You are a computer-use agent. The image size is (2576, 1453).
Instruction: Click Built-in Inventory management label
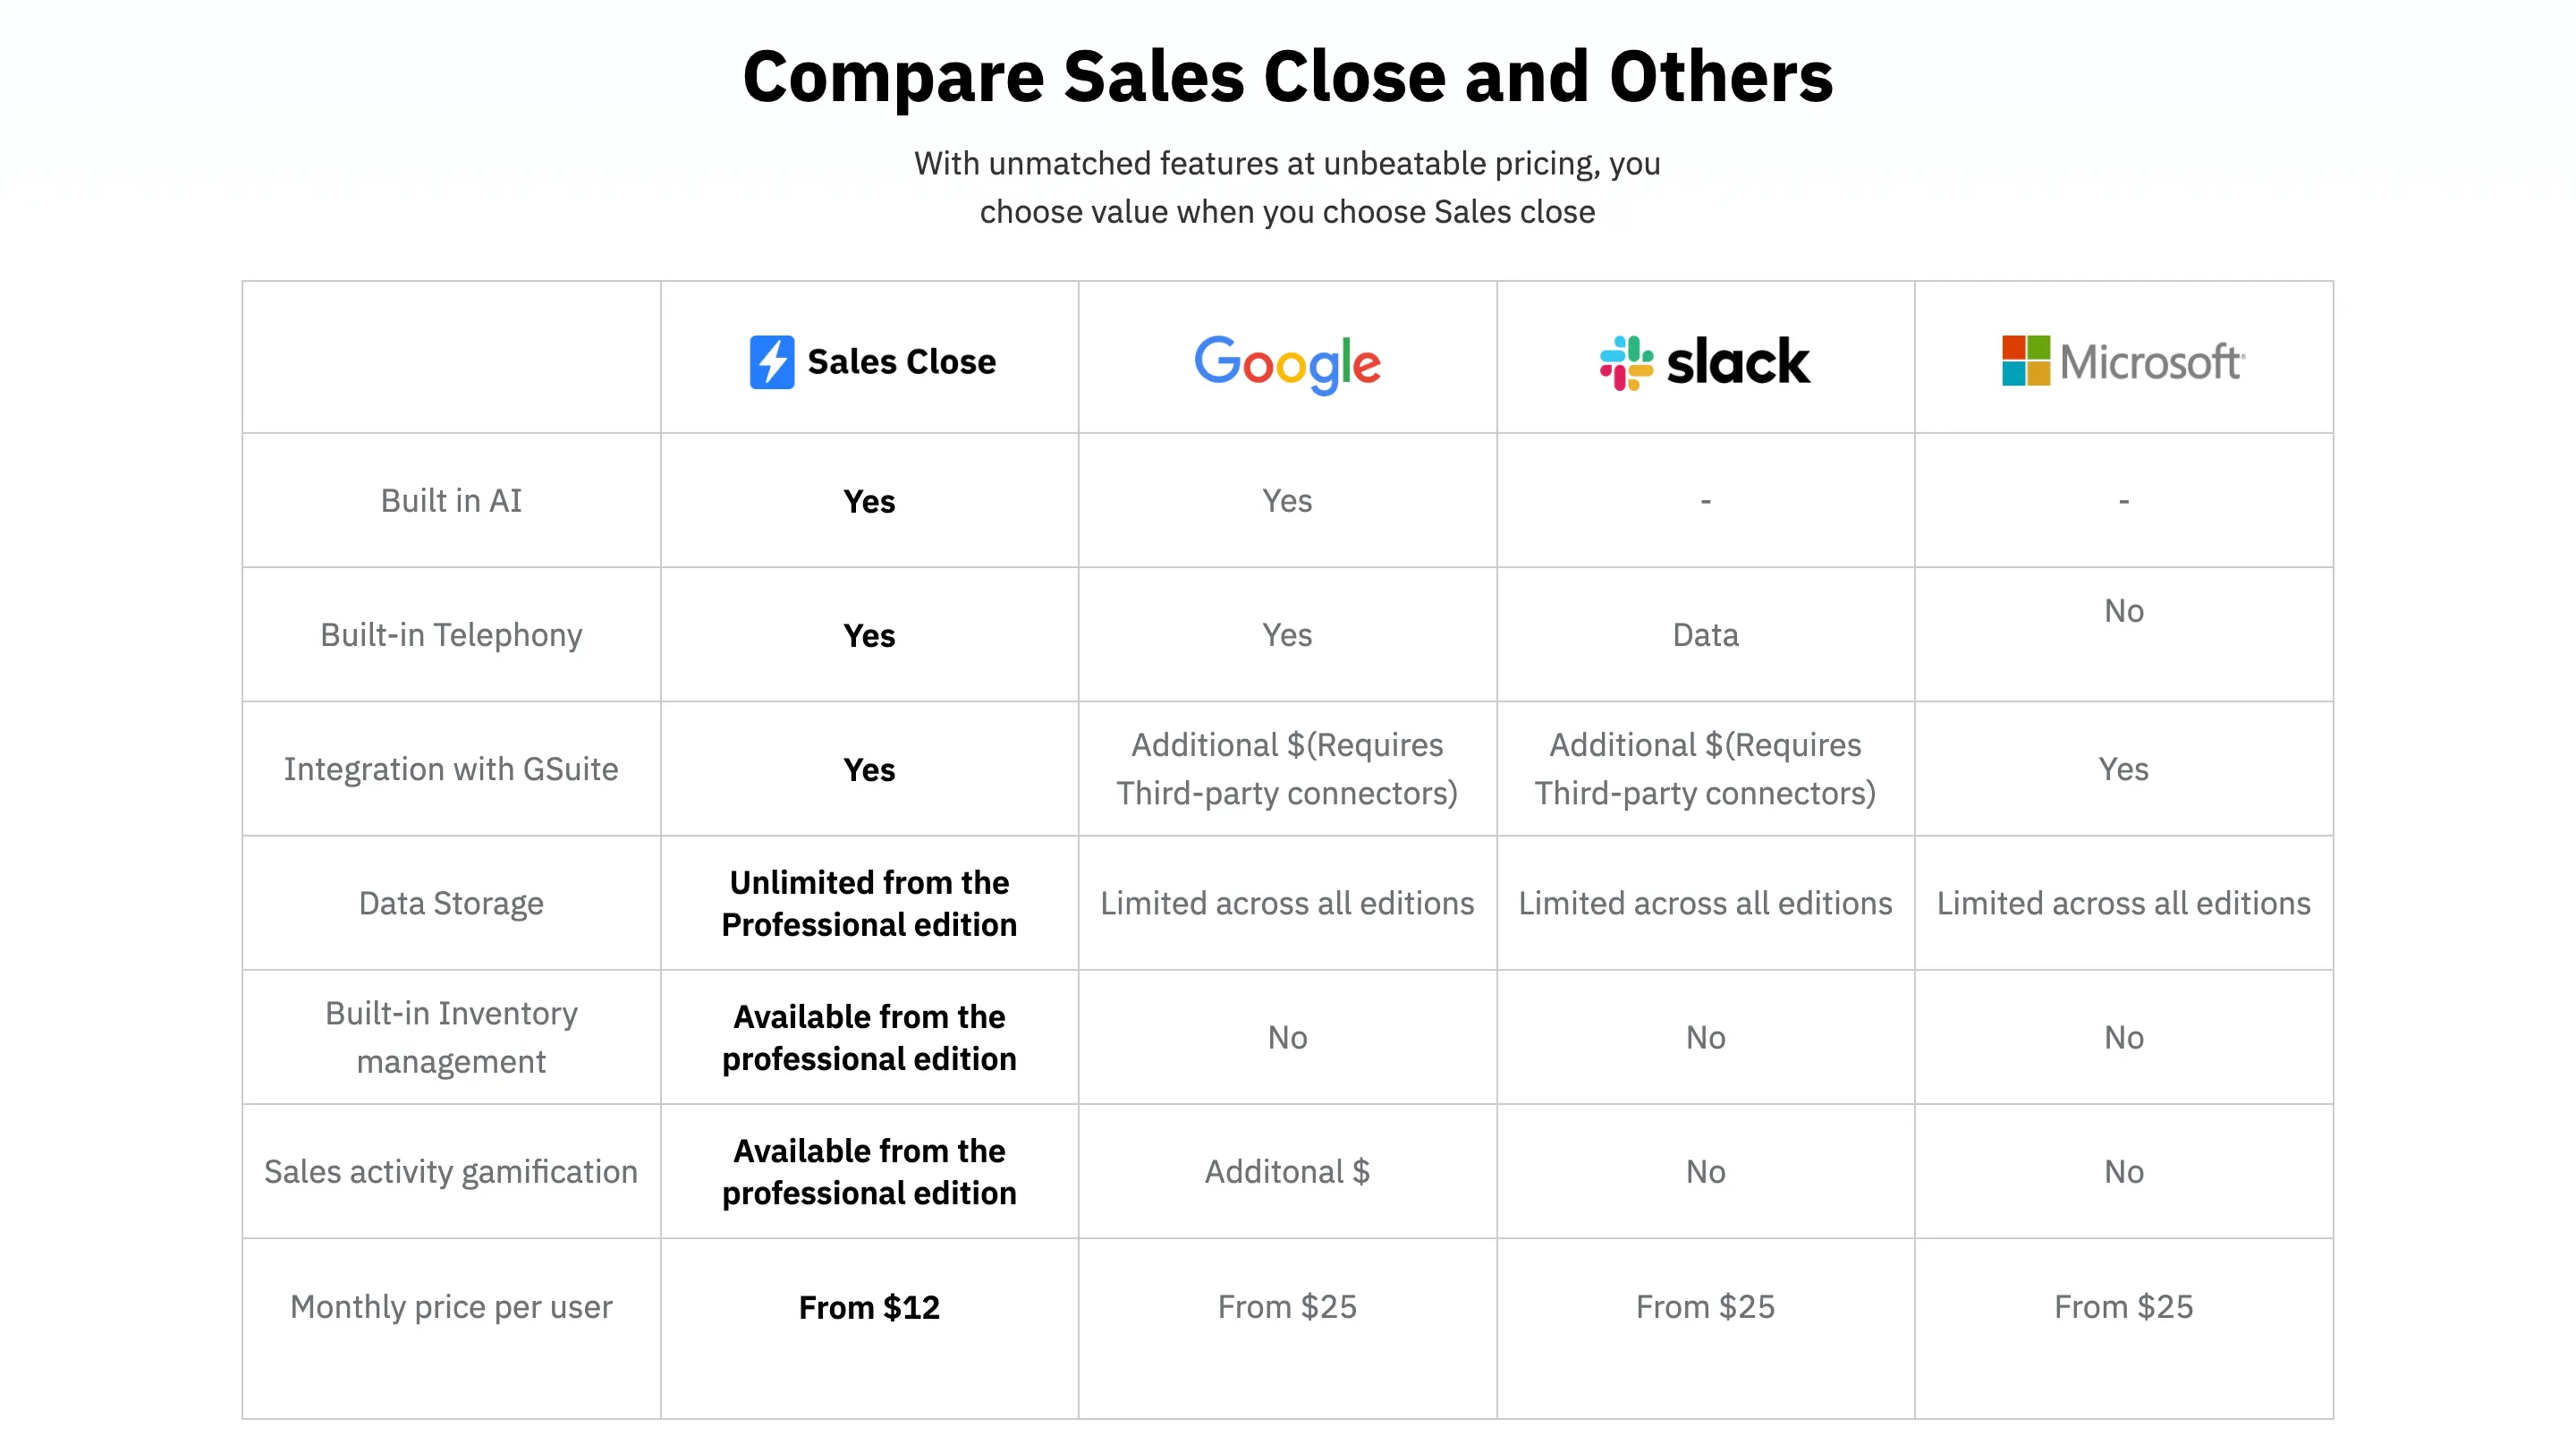pos(451,1037)
